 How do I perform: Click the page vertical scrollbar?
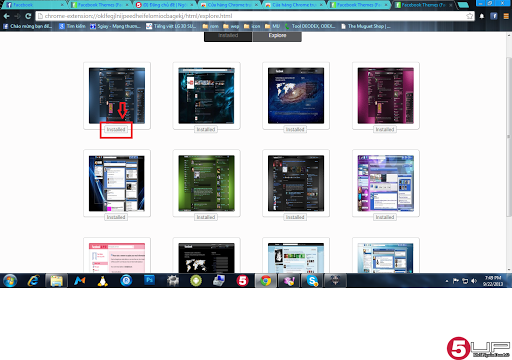tap(509, 137)
